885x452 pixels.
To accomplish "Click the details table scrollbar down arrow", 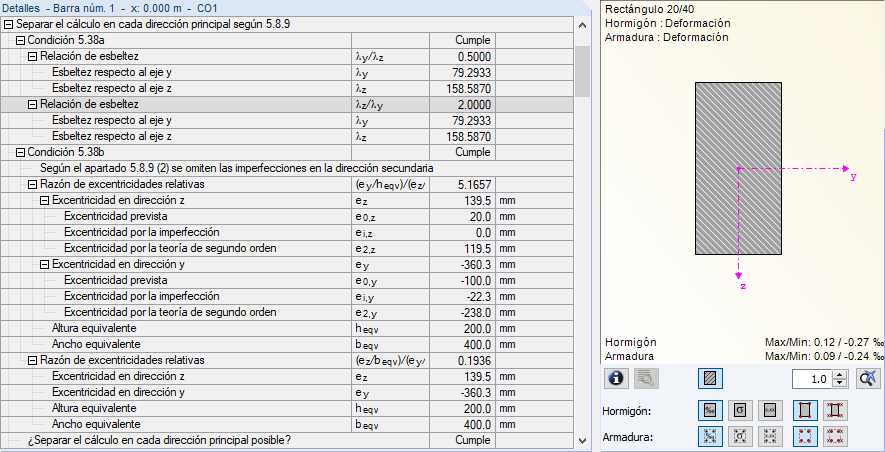I will pos(582,441).
